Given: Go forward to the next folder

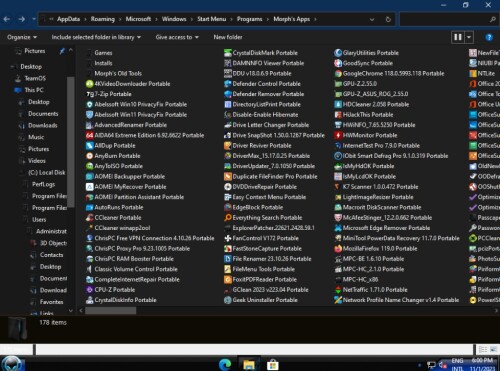Looking at the screenshot, I should pyautogui.click(x=22, y=19).
